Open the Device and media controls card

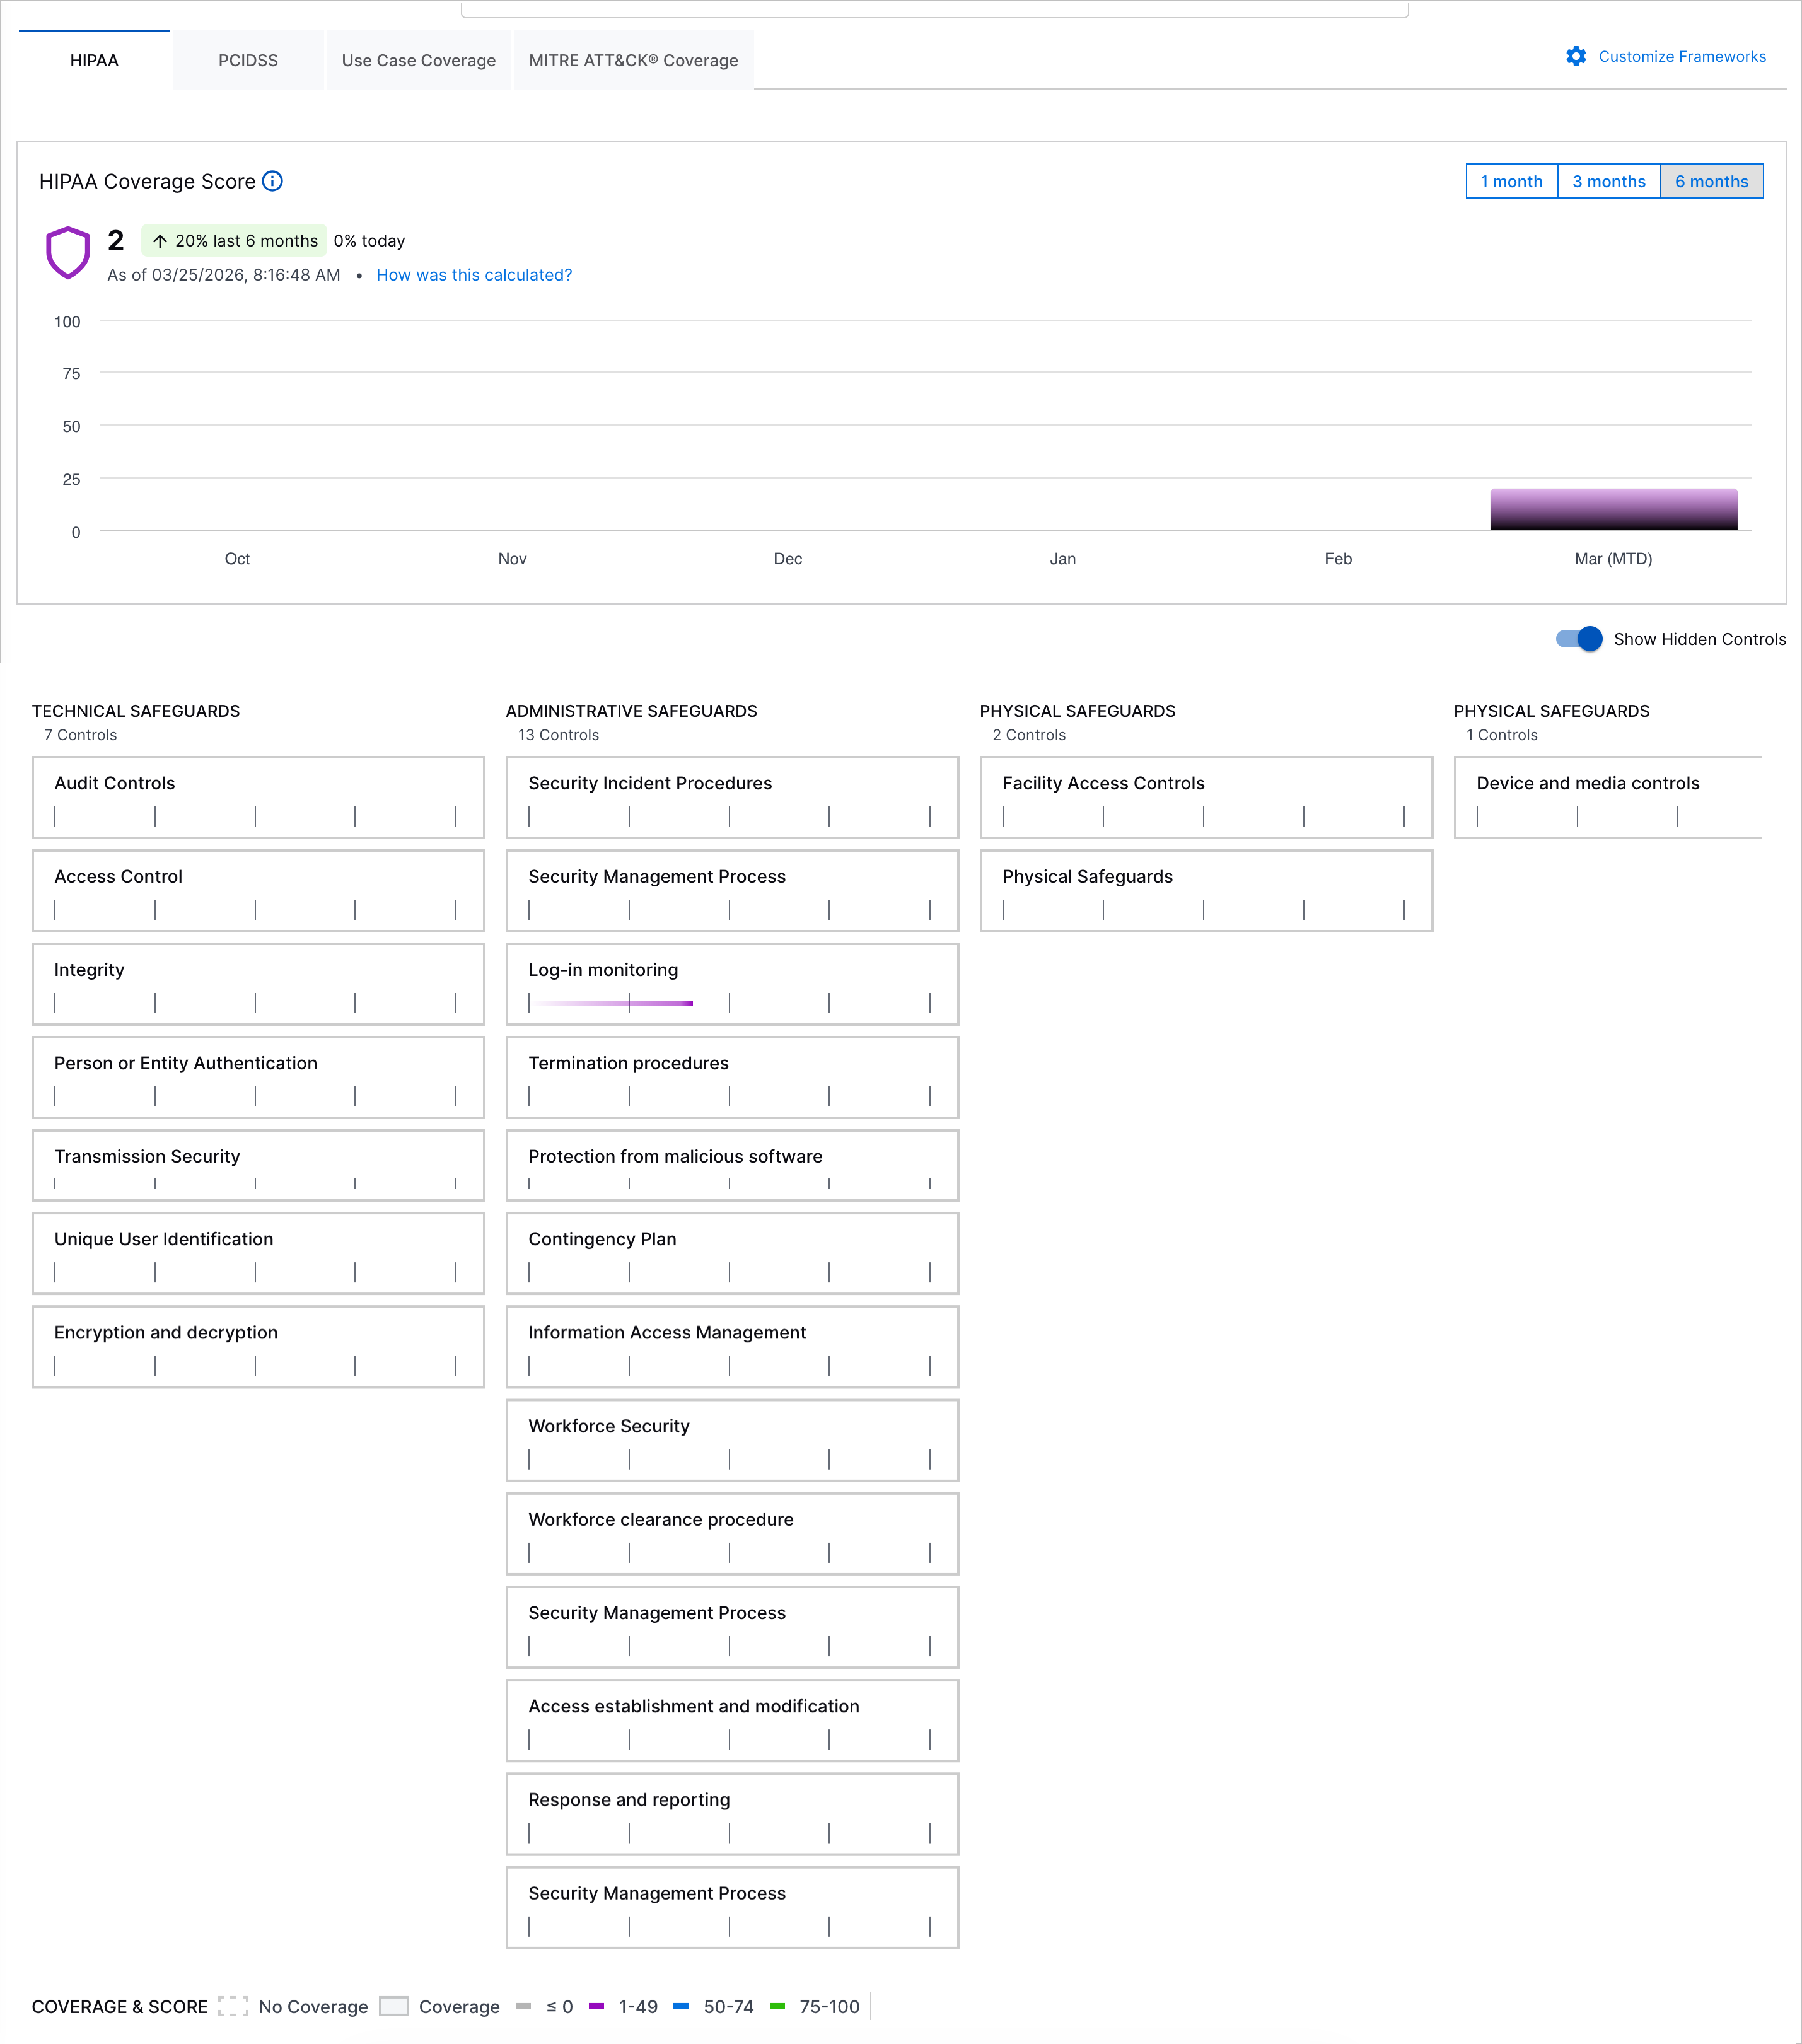click(1606, 797)
